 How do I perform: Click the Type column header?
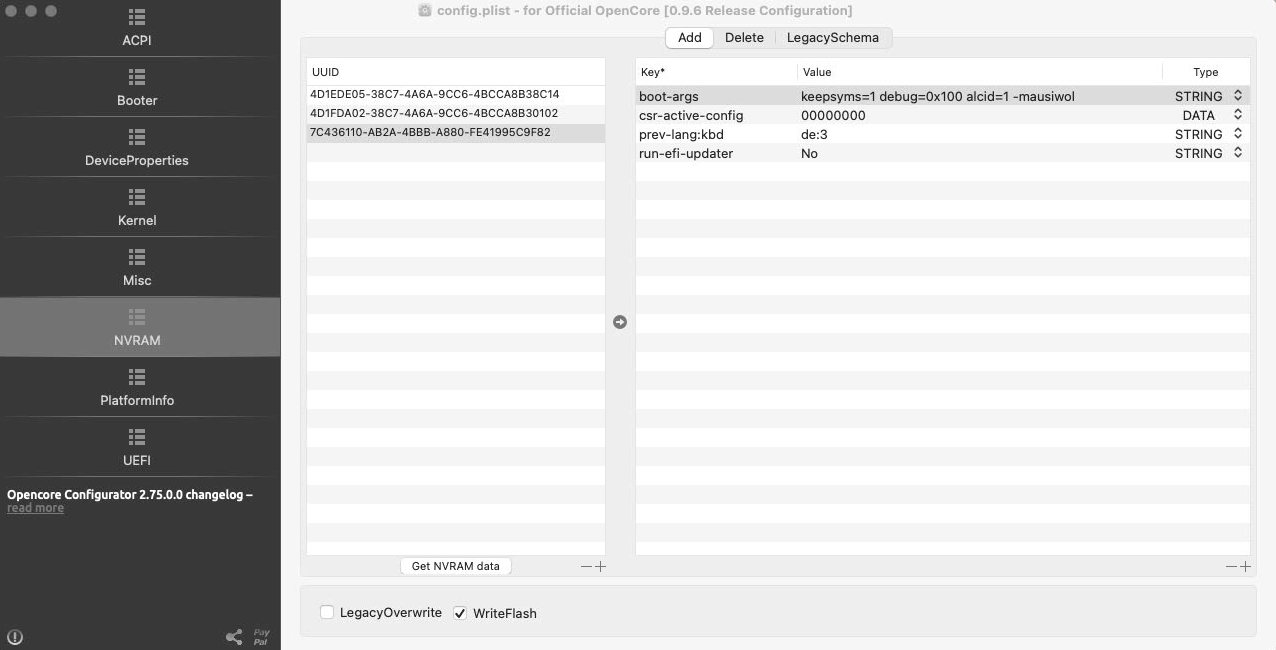tap(1206, 72)
